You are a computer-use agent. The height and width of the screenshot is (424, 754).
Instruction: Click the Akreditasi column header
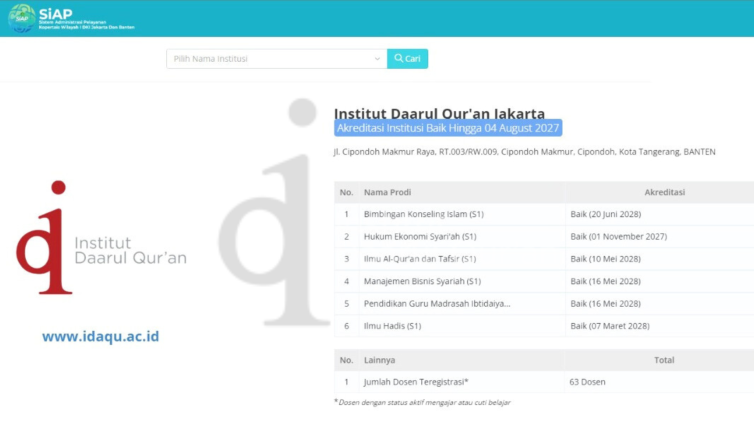(665, 192)
